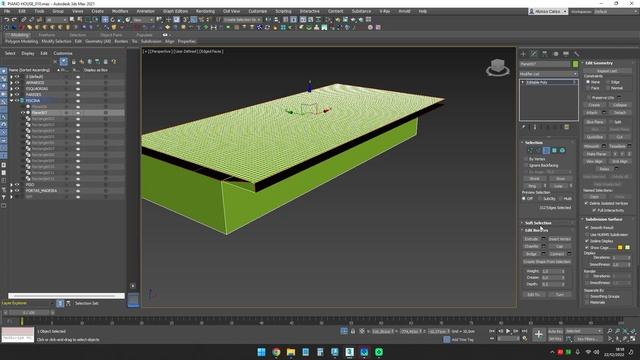
Task: Open the Rendering menu
Action: pyautogui.click(x=205, y=11)
